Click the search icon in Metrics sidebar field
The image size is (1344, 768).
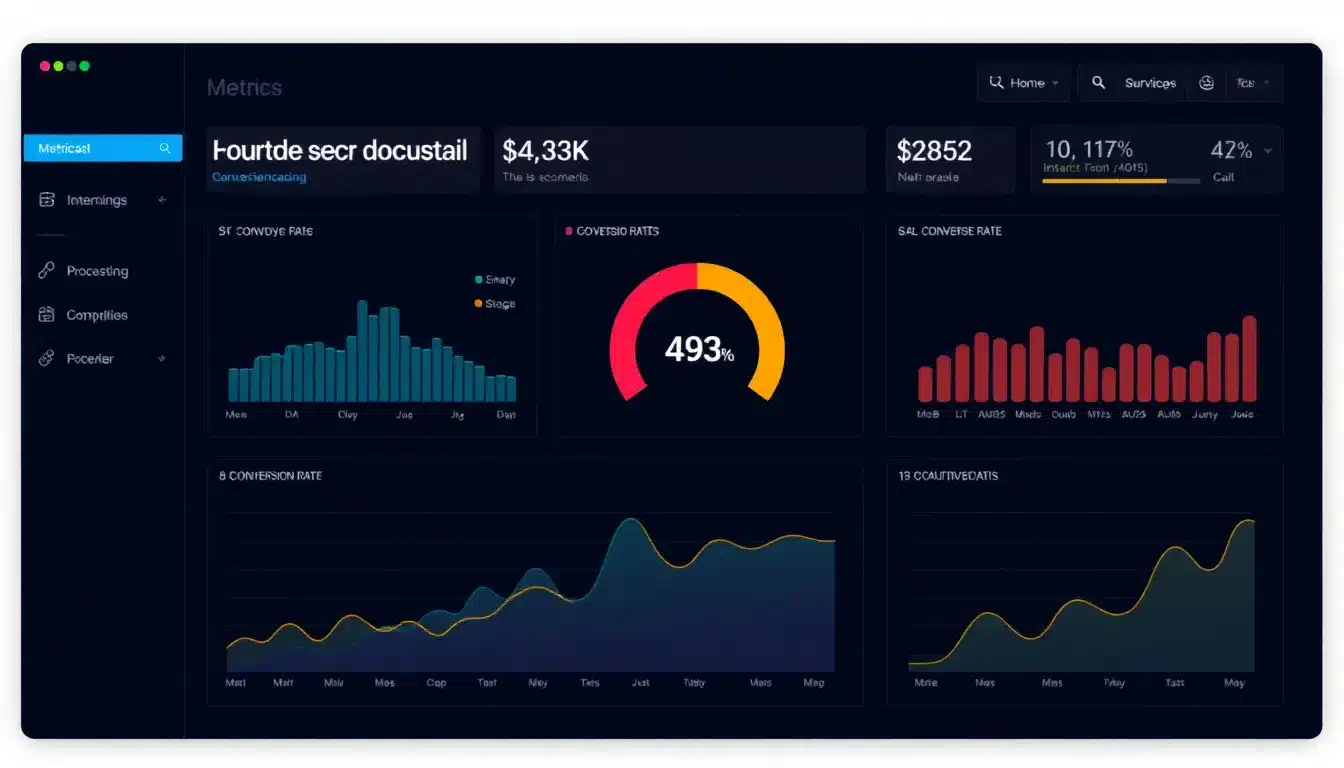(x=167, y=147)
